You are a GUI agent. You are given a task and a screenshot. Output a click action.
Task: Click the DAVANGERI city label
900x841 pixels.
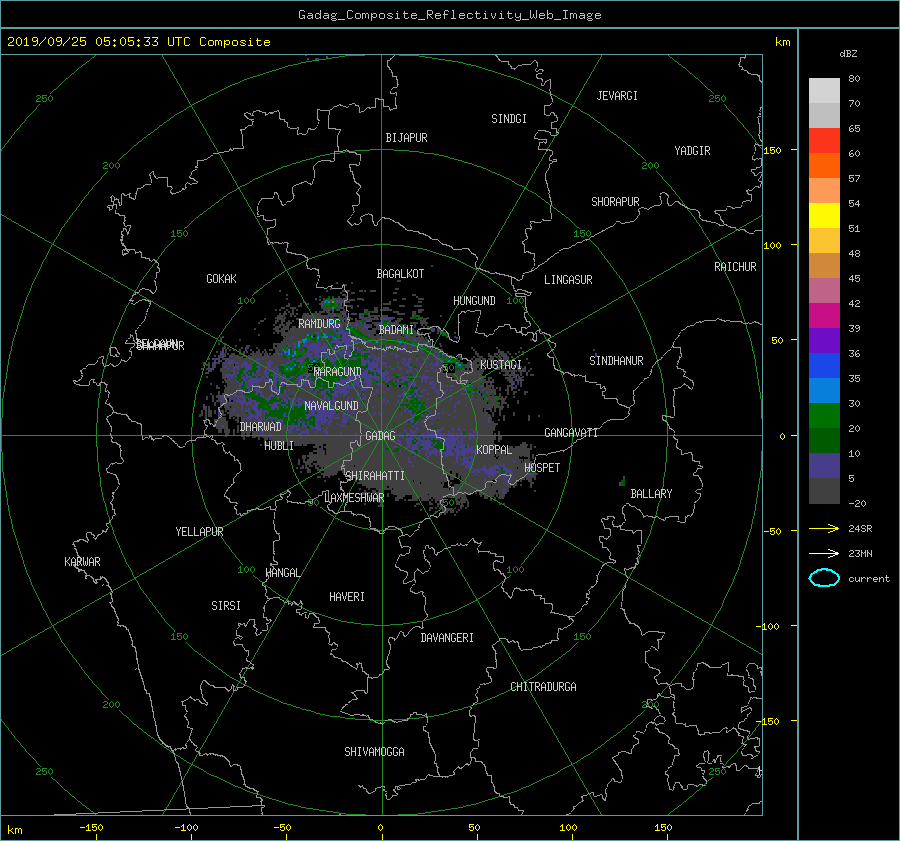447,638
